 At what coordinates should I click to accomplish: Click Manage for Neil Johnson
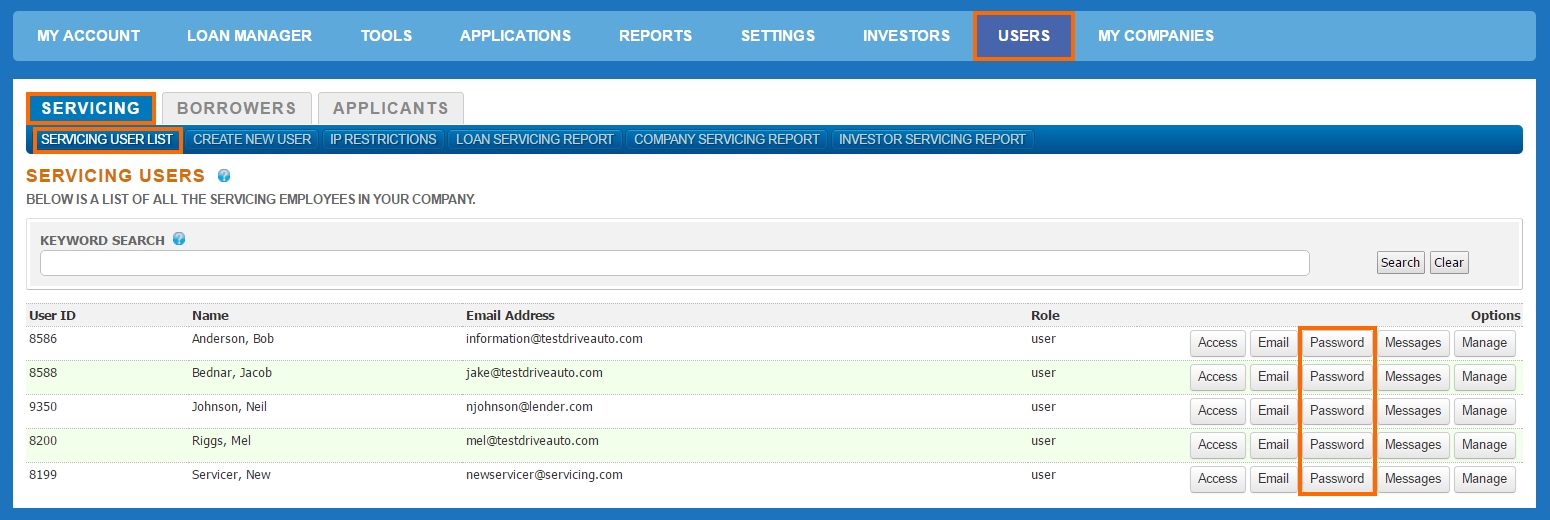[1484, 411]
